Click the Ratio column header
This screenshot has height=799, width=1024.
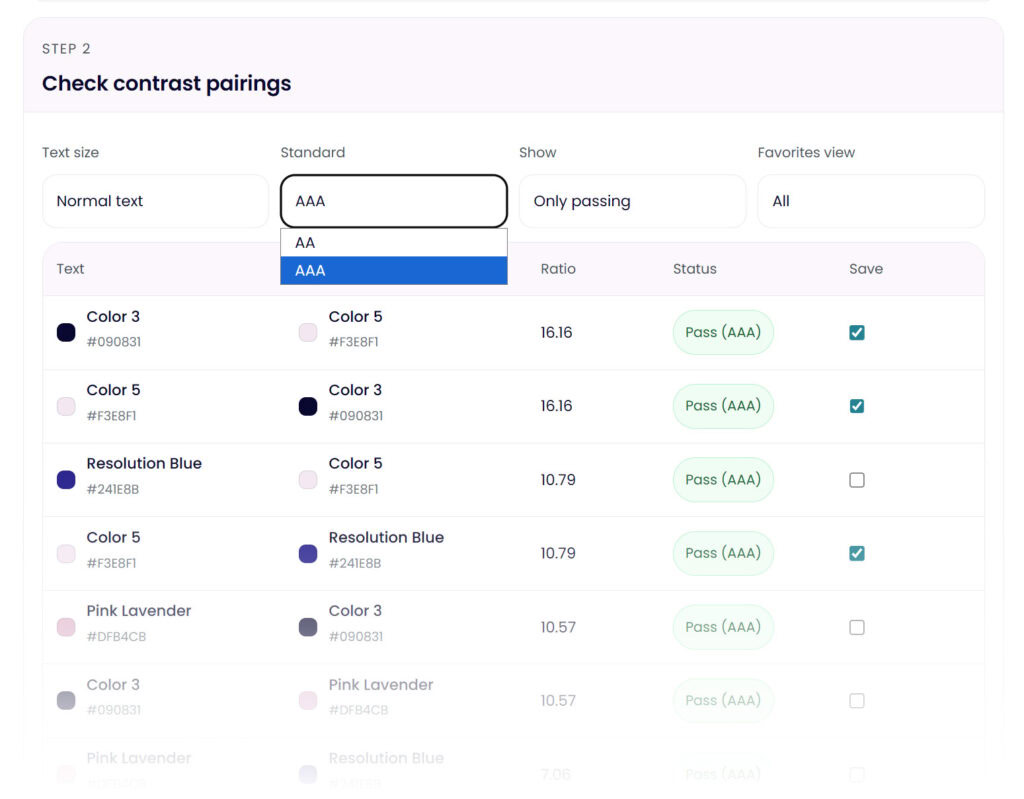pyautogui.click(x=558, y=268)
